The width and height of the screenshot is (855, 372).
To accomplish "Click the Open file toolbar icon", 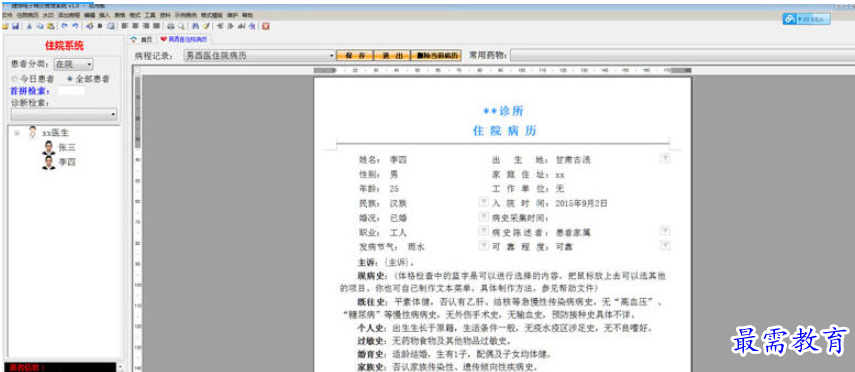I will point(5,26).
